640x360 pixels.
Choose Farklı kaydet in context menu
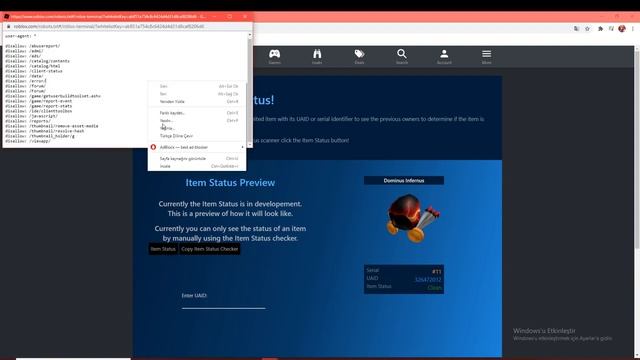click(x=197, y=113)
